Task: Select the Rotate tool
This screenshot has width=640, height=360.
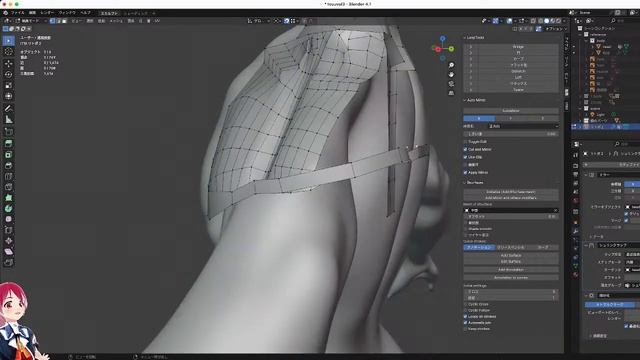Action: pos(9,74)
